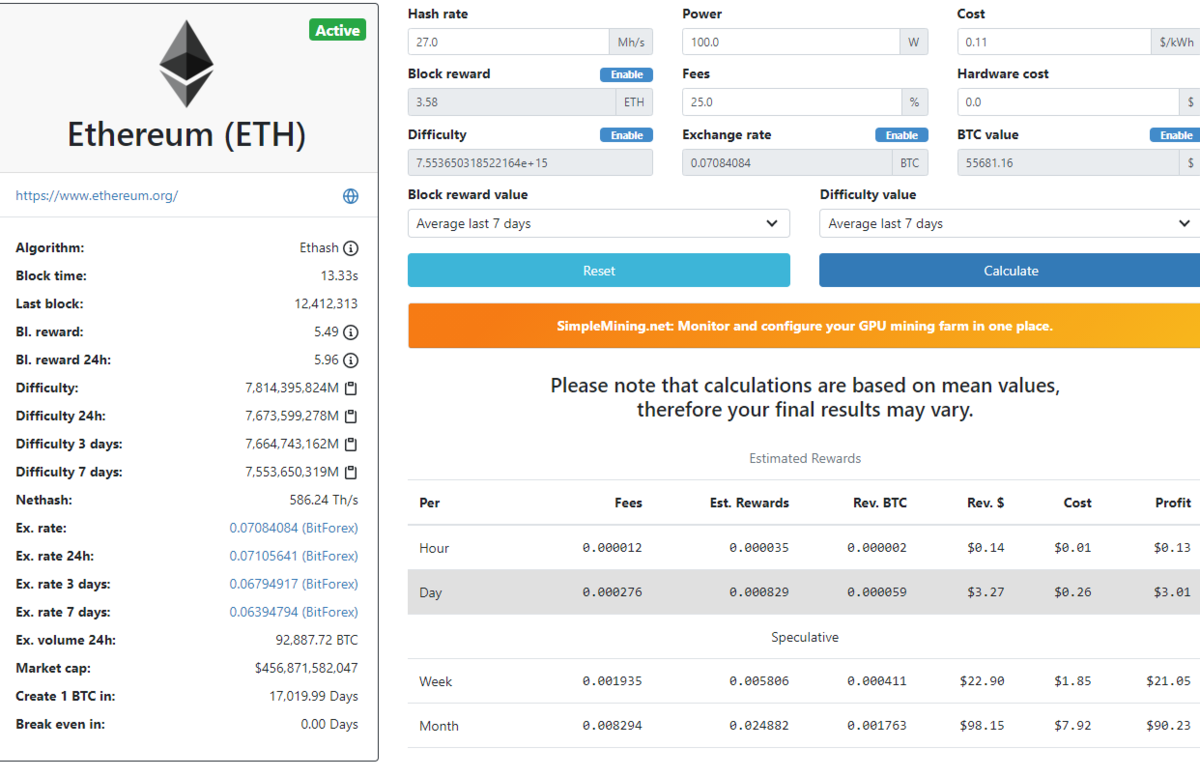Toggle Enable for Difficulty field

click(627, 135)
